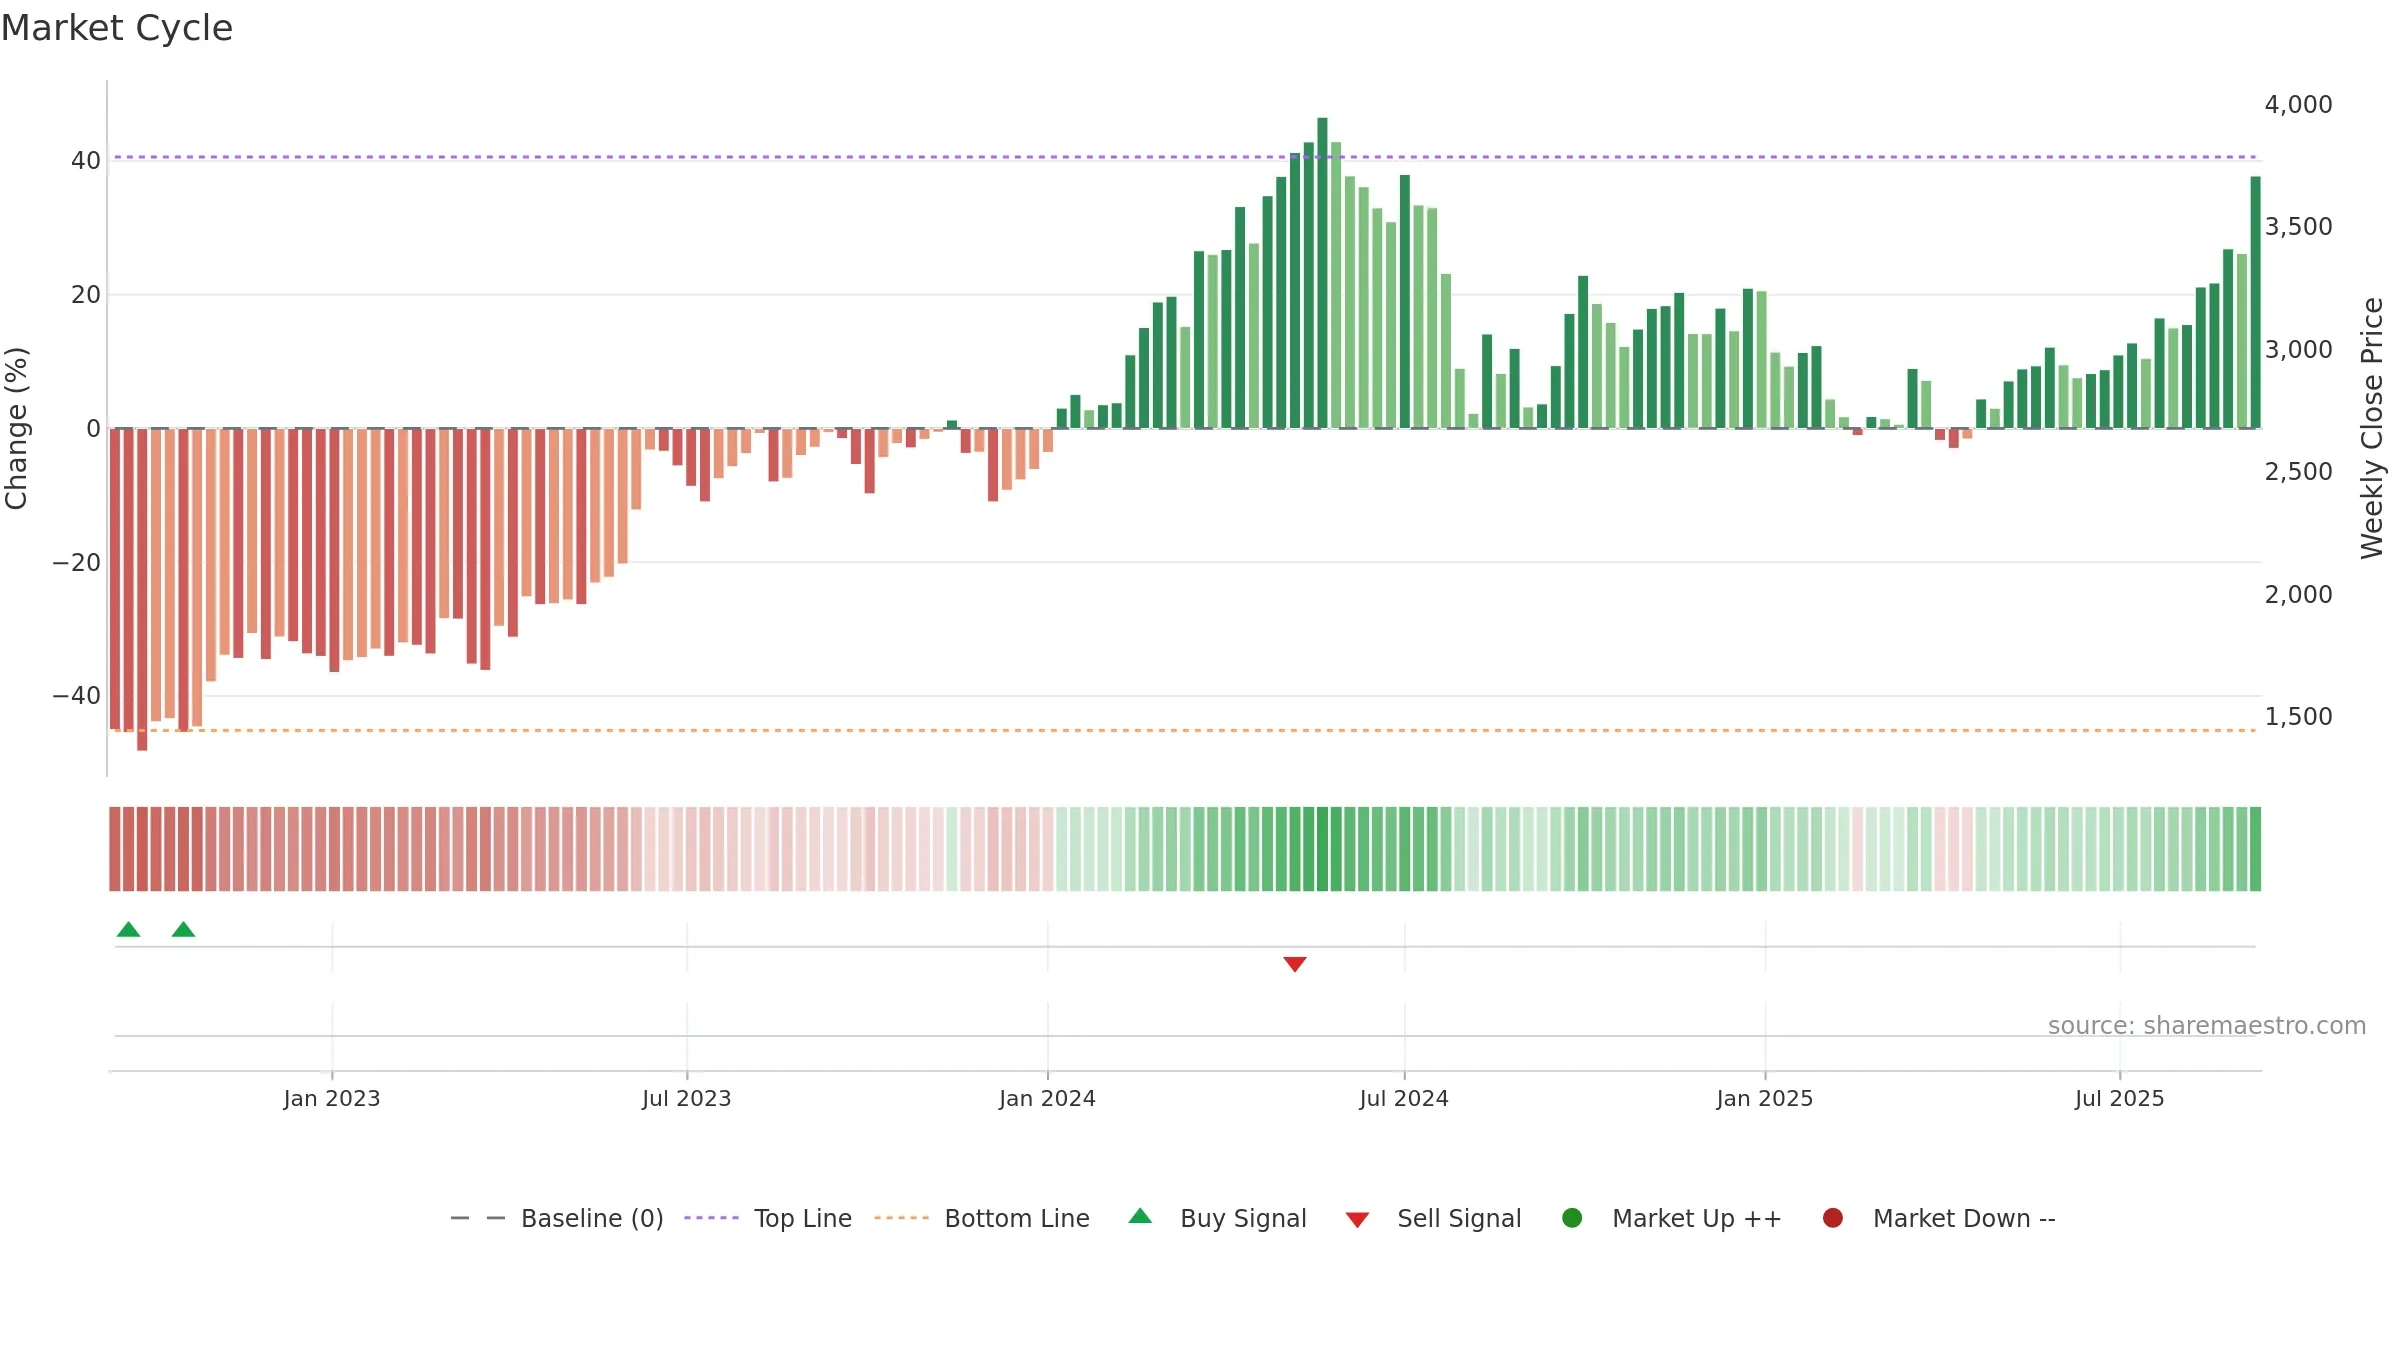Click the red Sell Signal triangle in legend
Image resolution: width=2400 pixels, height=1350 pixels.
tap(1357, 1220)
